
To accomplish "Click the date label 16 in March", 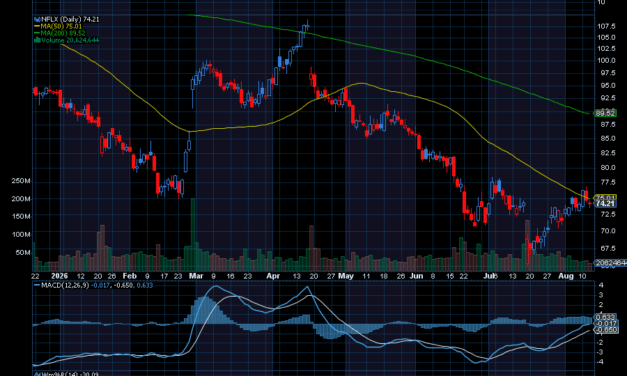I will coord(230,276).
